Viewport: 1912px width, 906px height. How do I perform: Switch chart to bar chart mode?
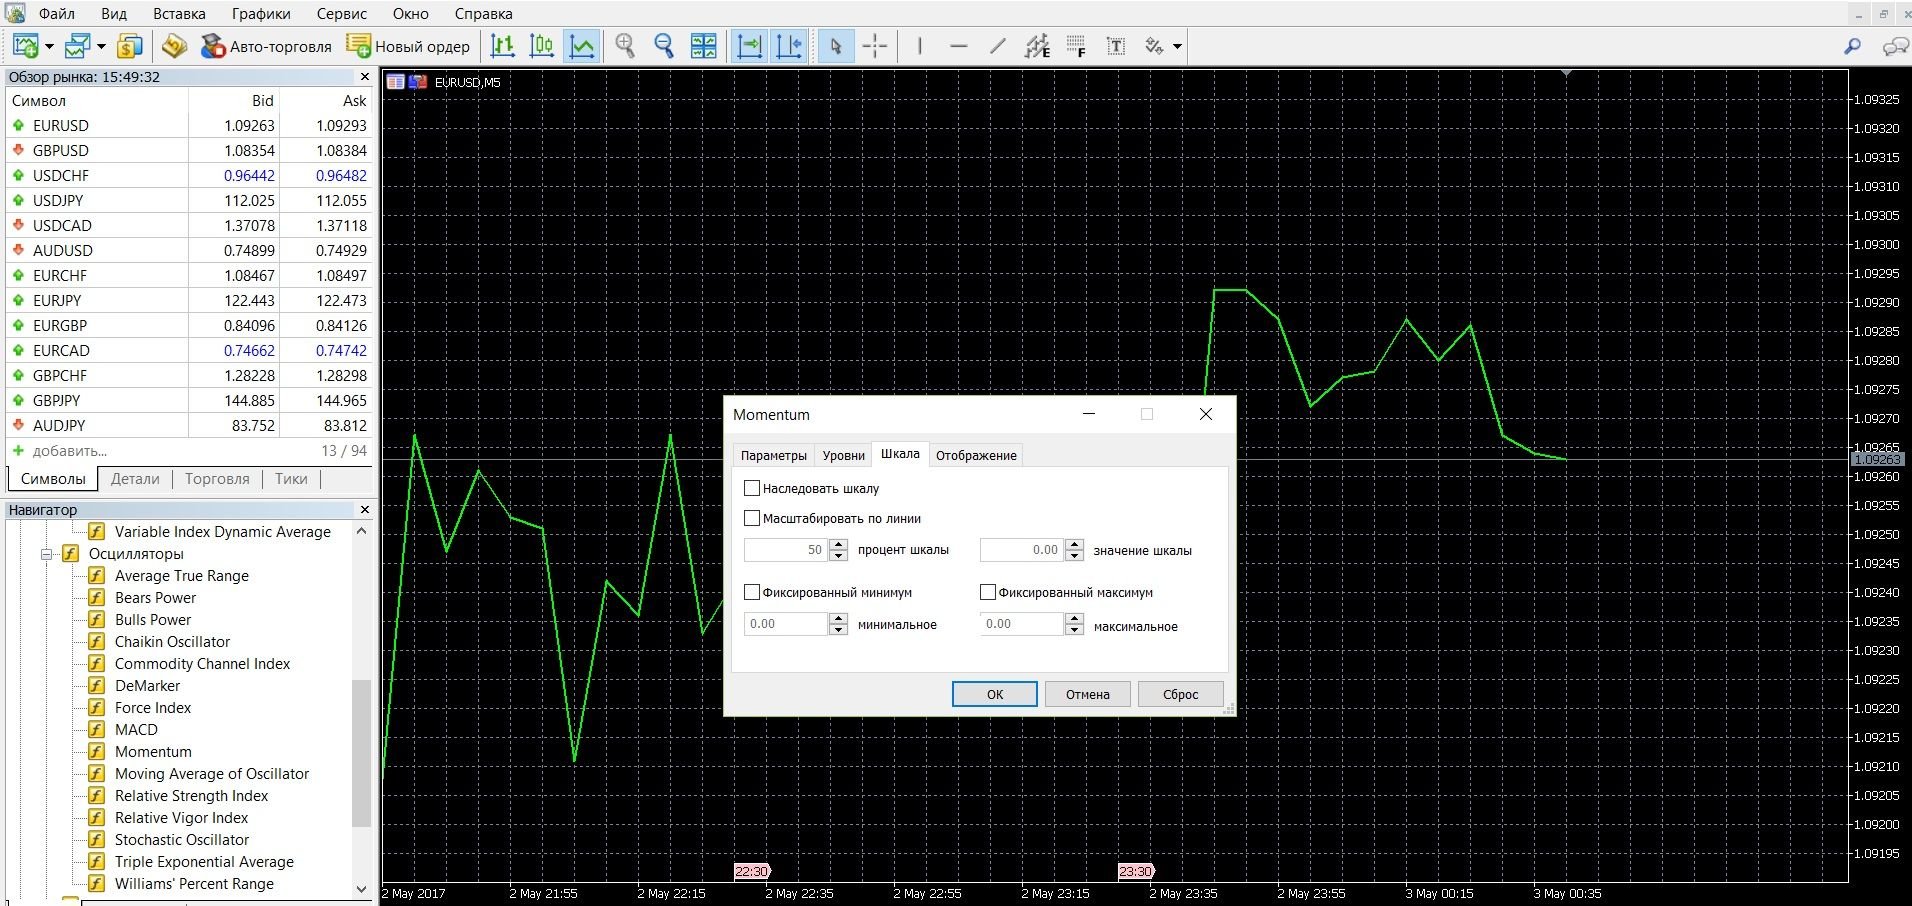click(x=503, y=46)
